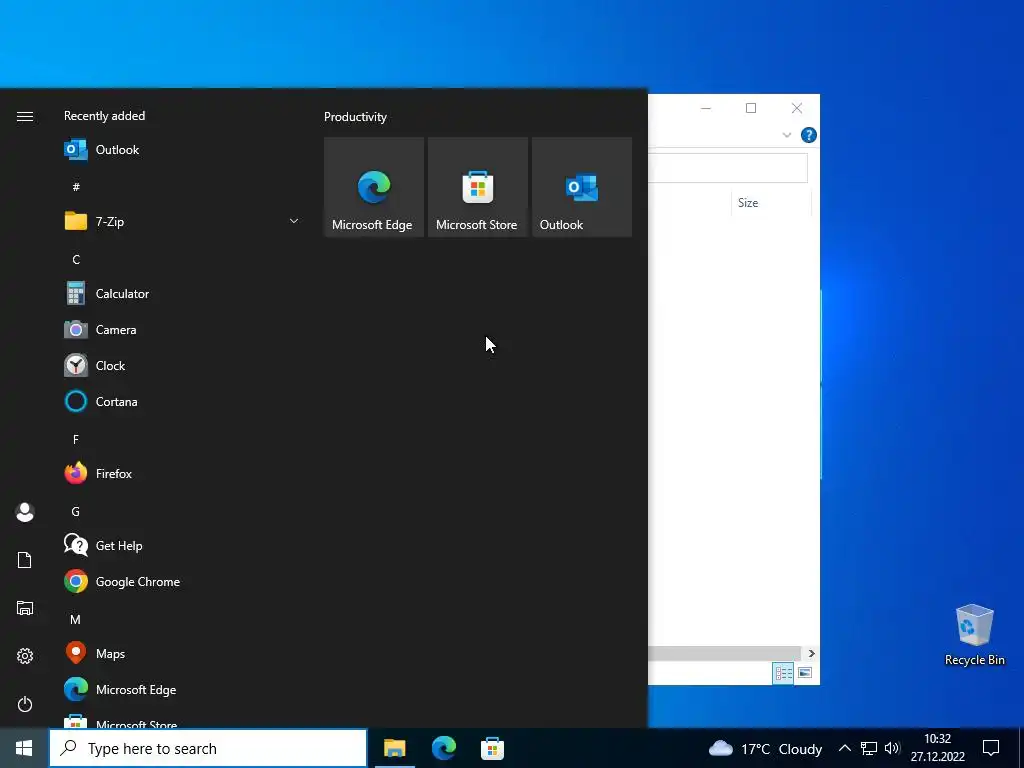Click the horizontal scrollbar right arrow
1024x768 pixels.
click(811, 654)
